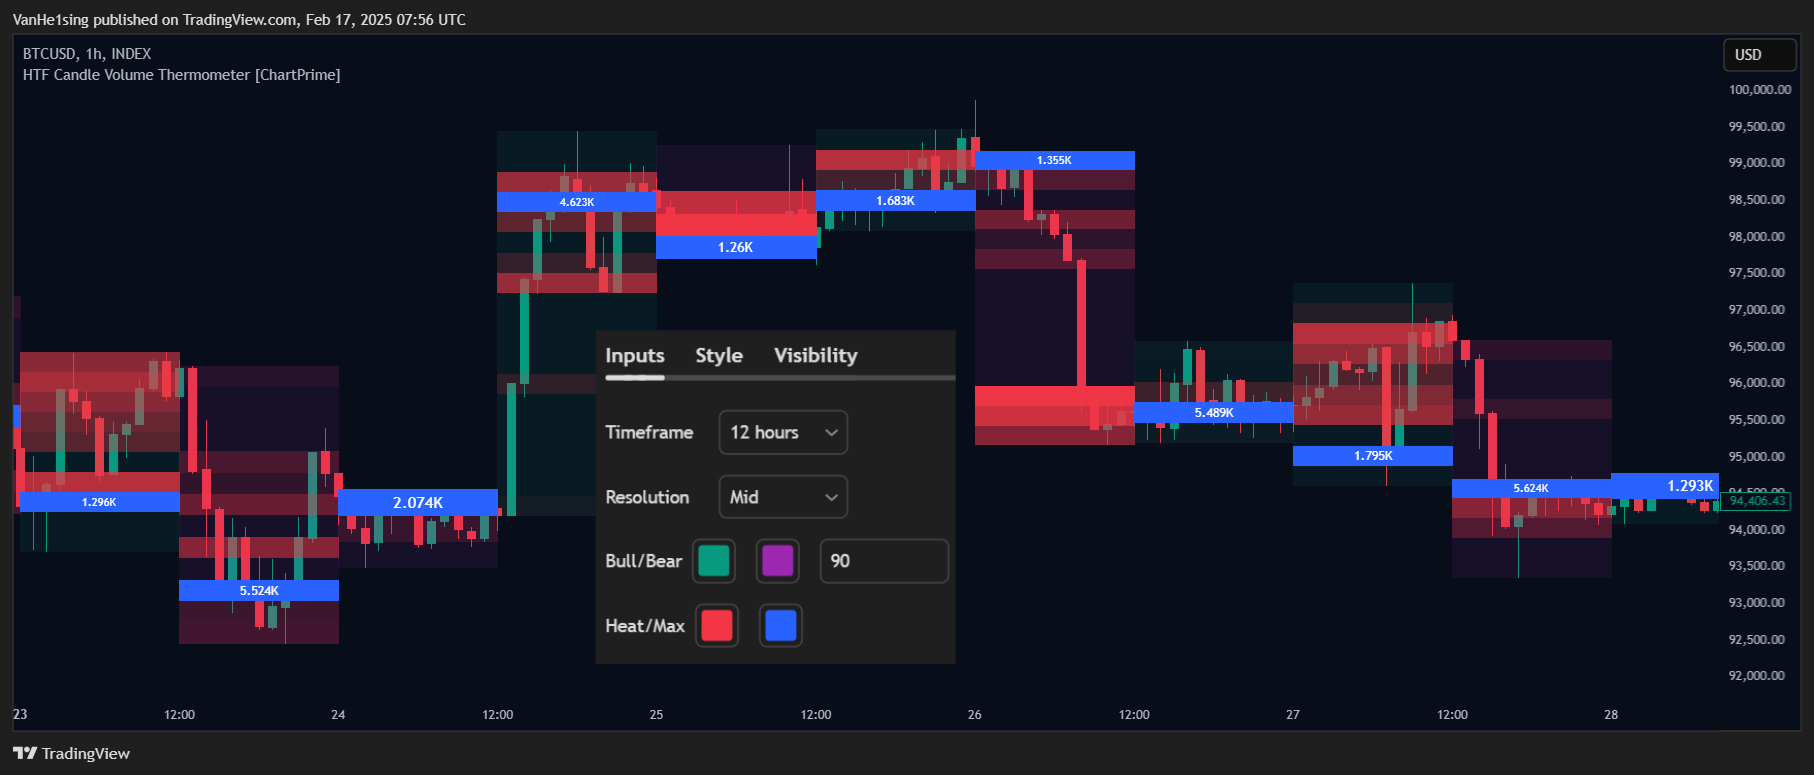1814x775 pixels.
Task: Click the Heat/Max setting label
Action: 645,626
